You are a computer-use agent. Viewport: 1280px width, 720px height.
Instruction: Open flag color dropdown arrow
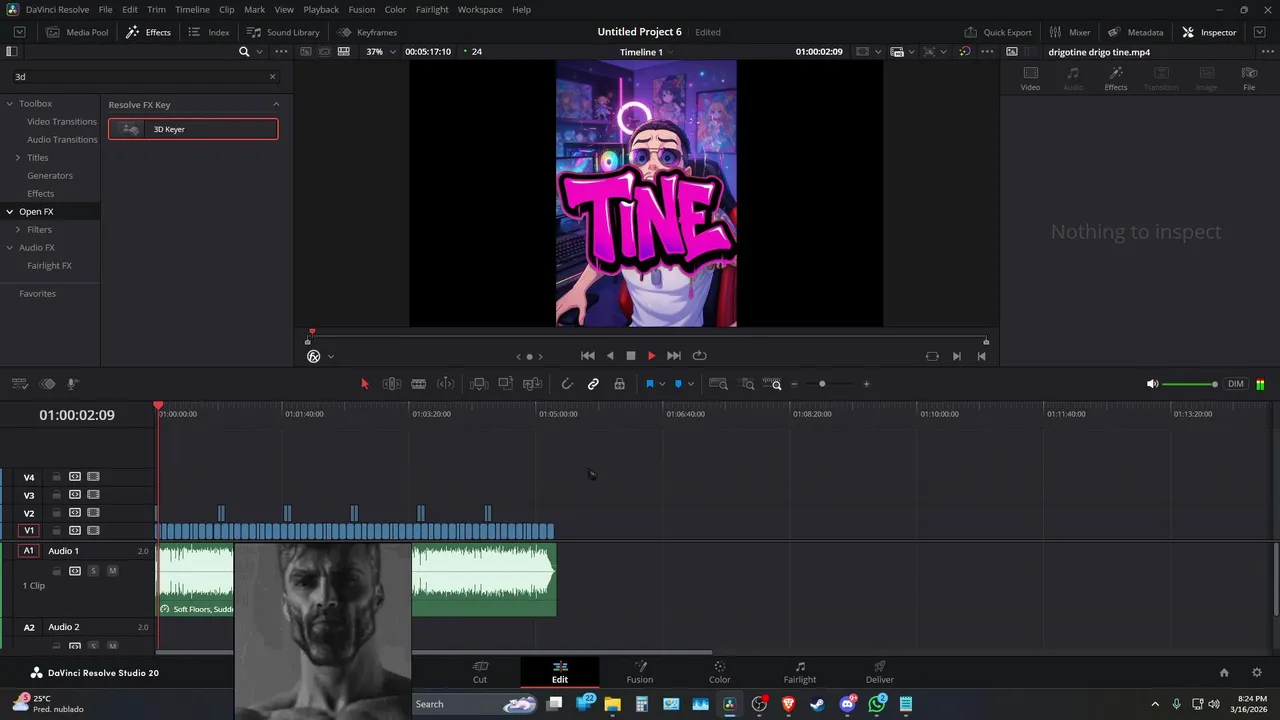tap(661, 384)
